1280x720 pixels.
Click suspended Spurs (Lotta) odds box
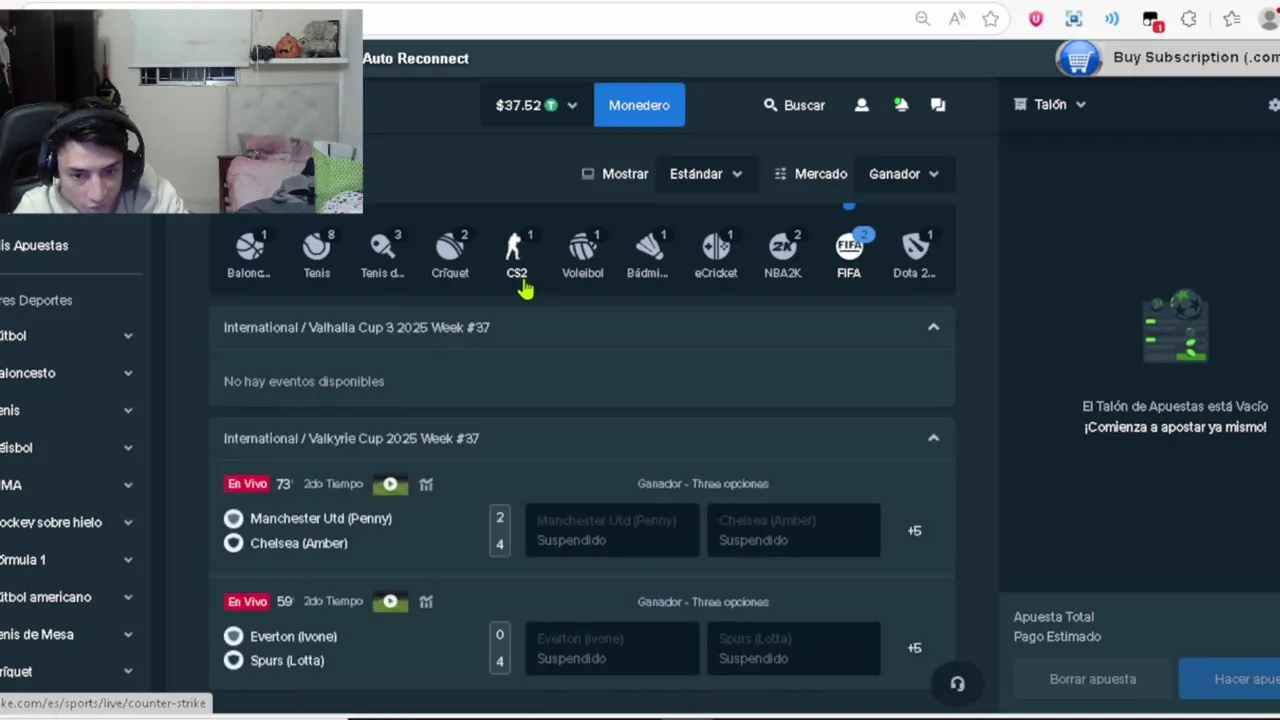(x=794, y=648)
